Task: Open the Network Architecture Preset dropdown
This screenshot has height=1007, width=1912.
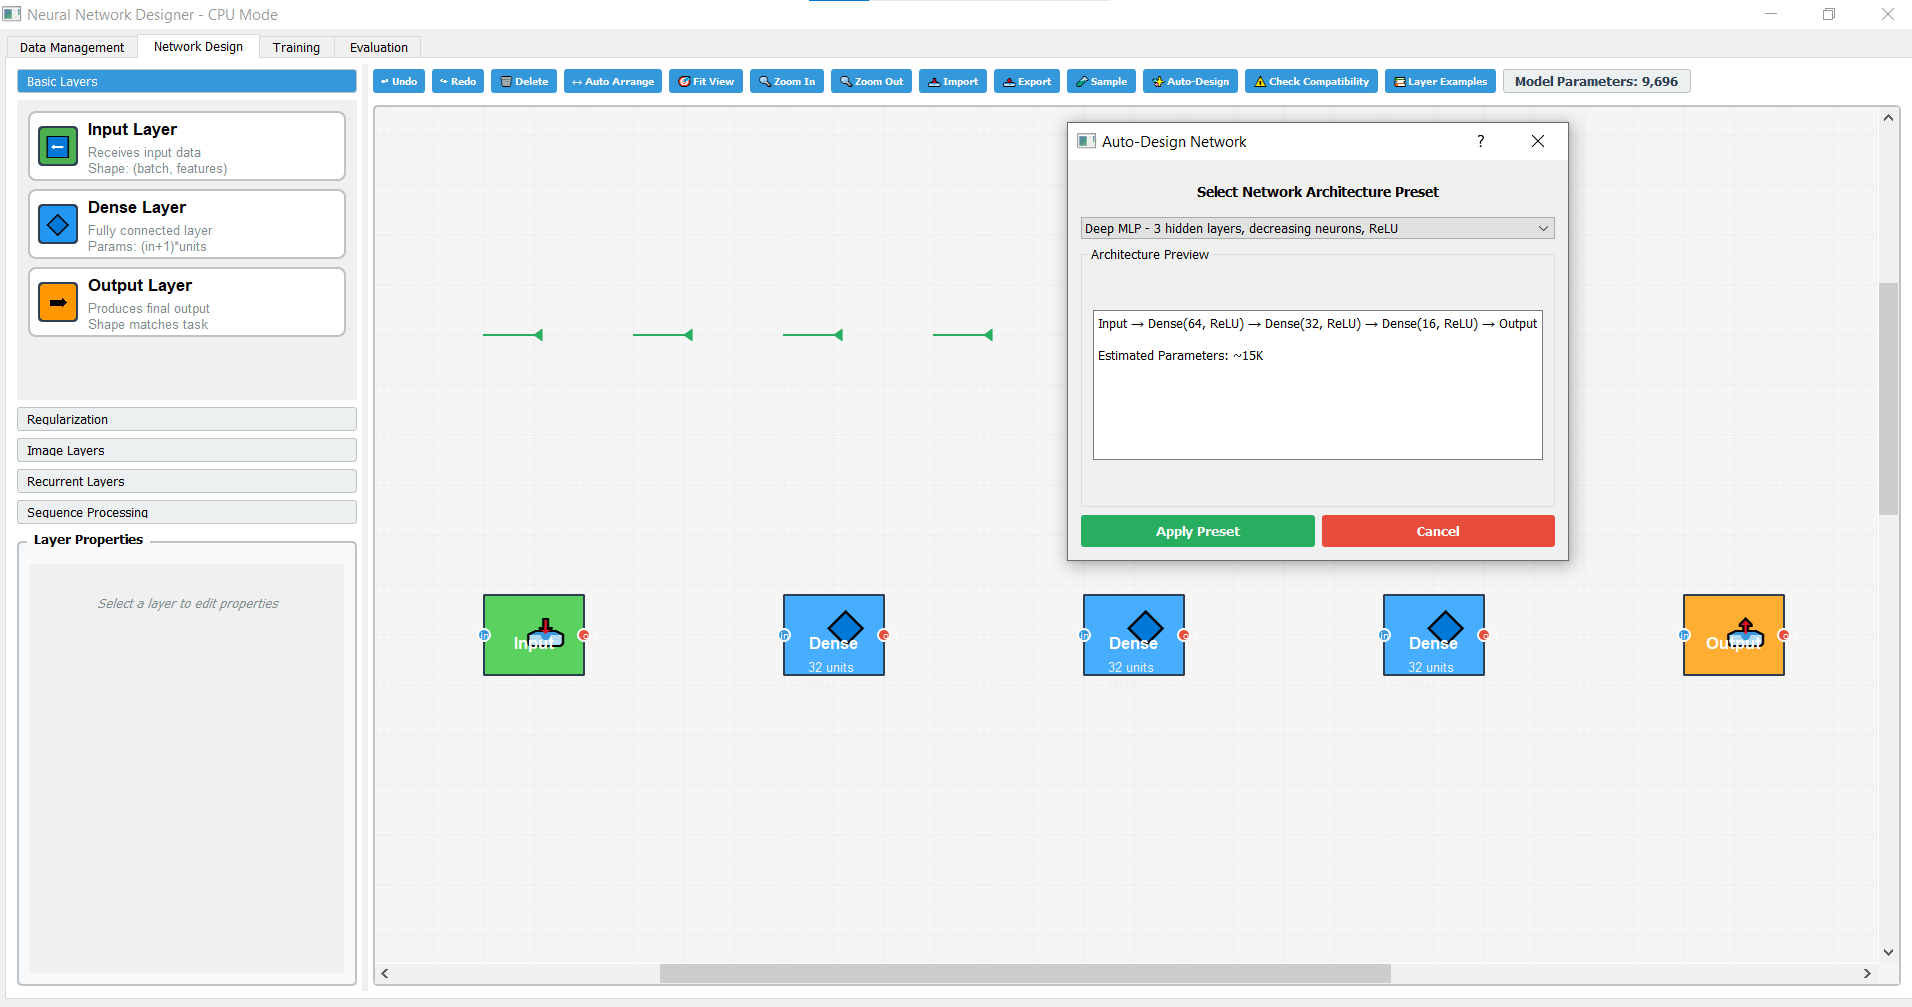Action: pyautogui.click(x=1318, y=228)
